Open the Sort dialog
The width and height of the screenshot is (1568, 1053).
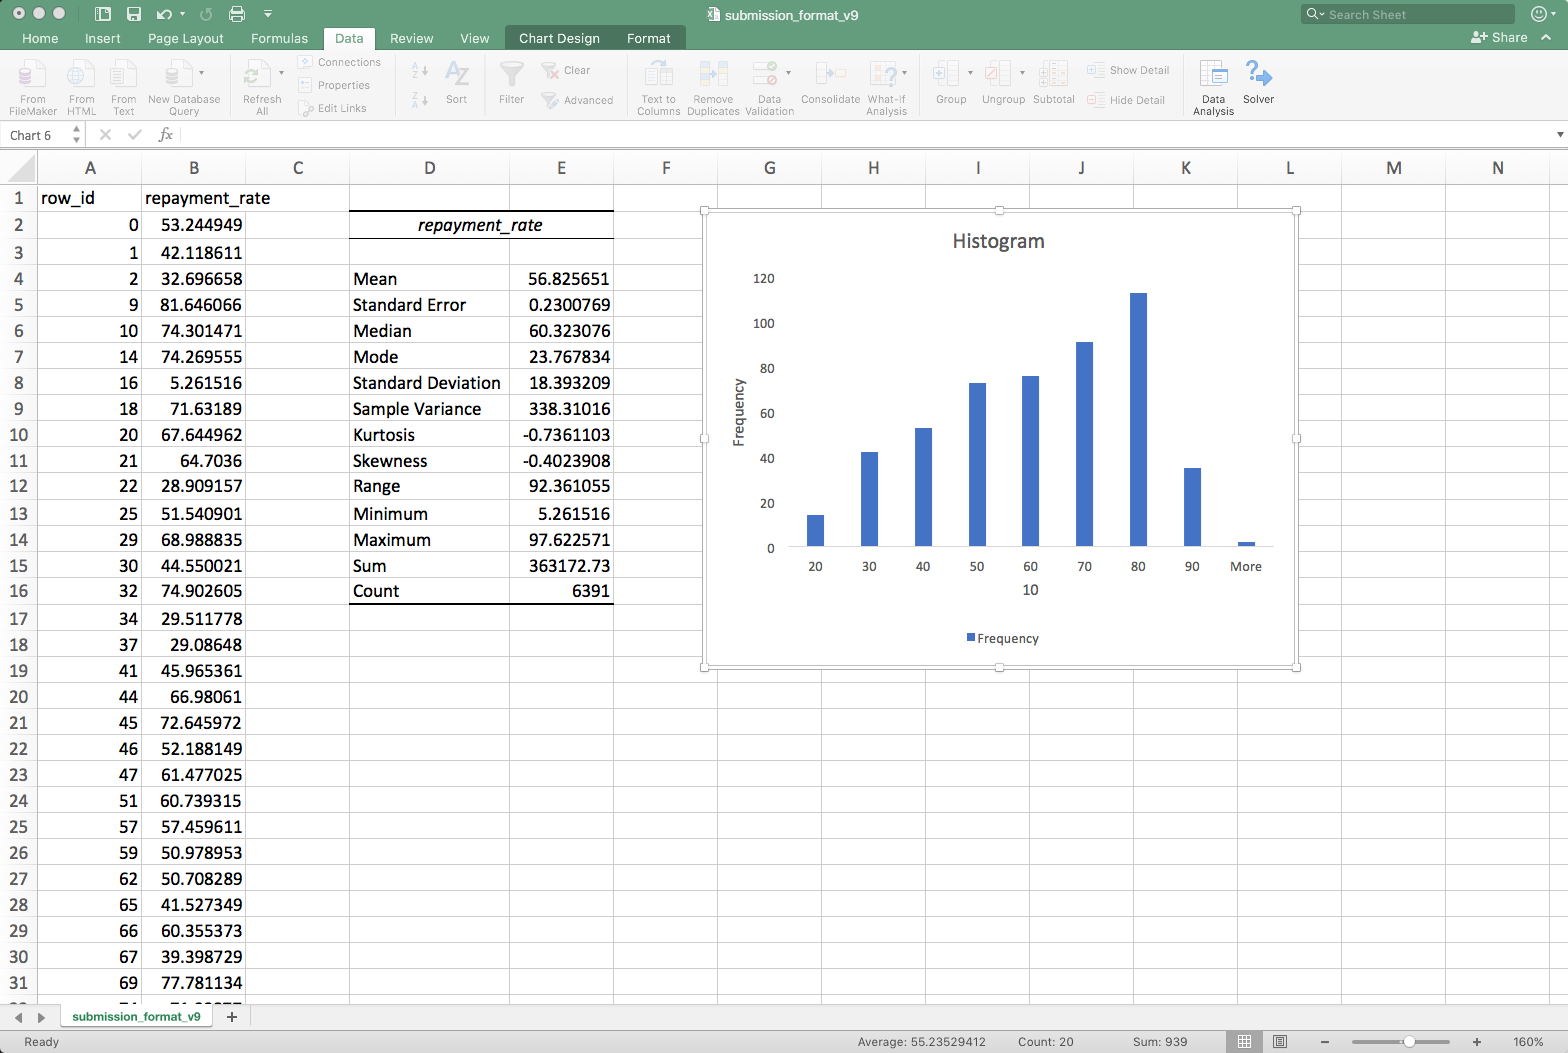coord(456,83)
